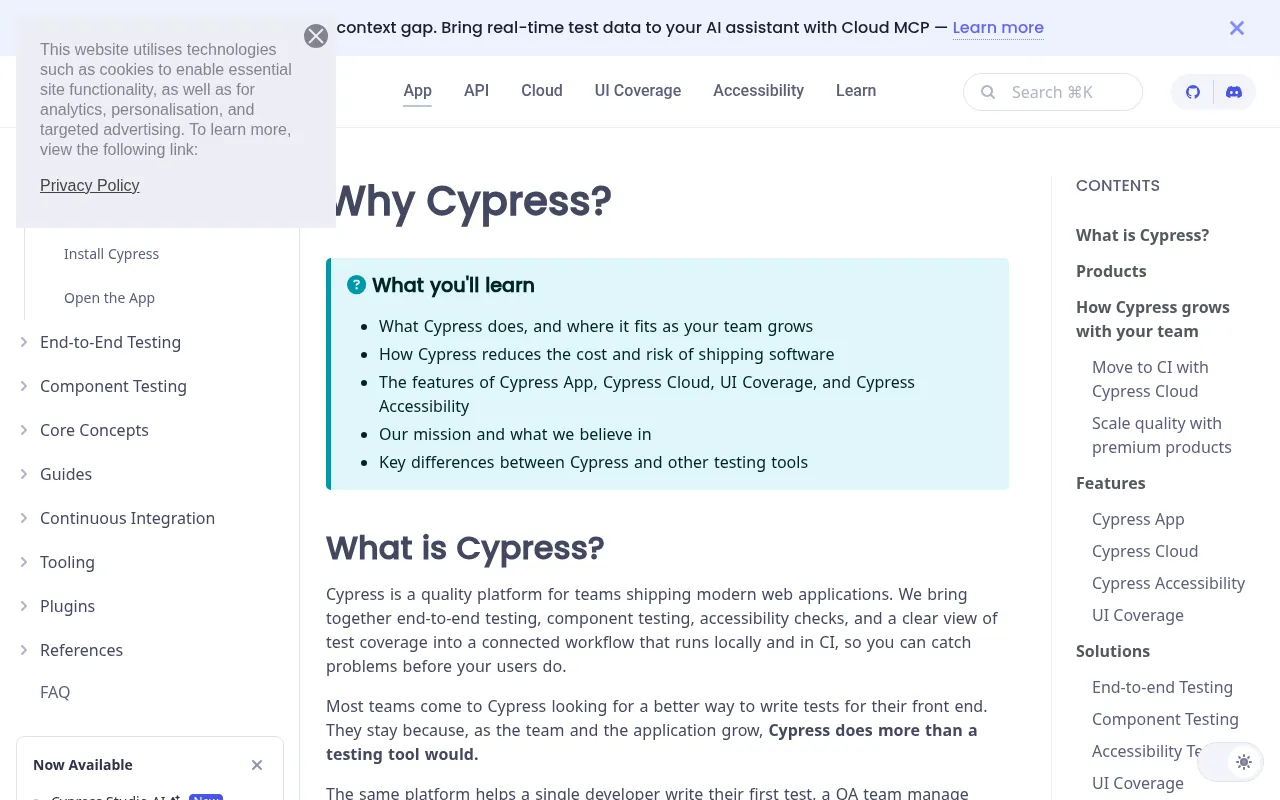Open the Privacy Policy link
The image size is (1280, 800).
tap(89, 186)
